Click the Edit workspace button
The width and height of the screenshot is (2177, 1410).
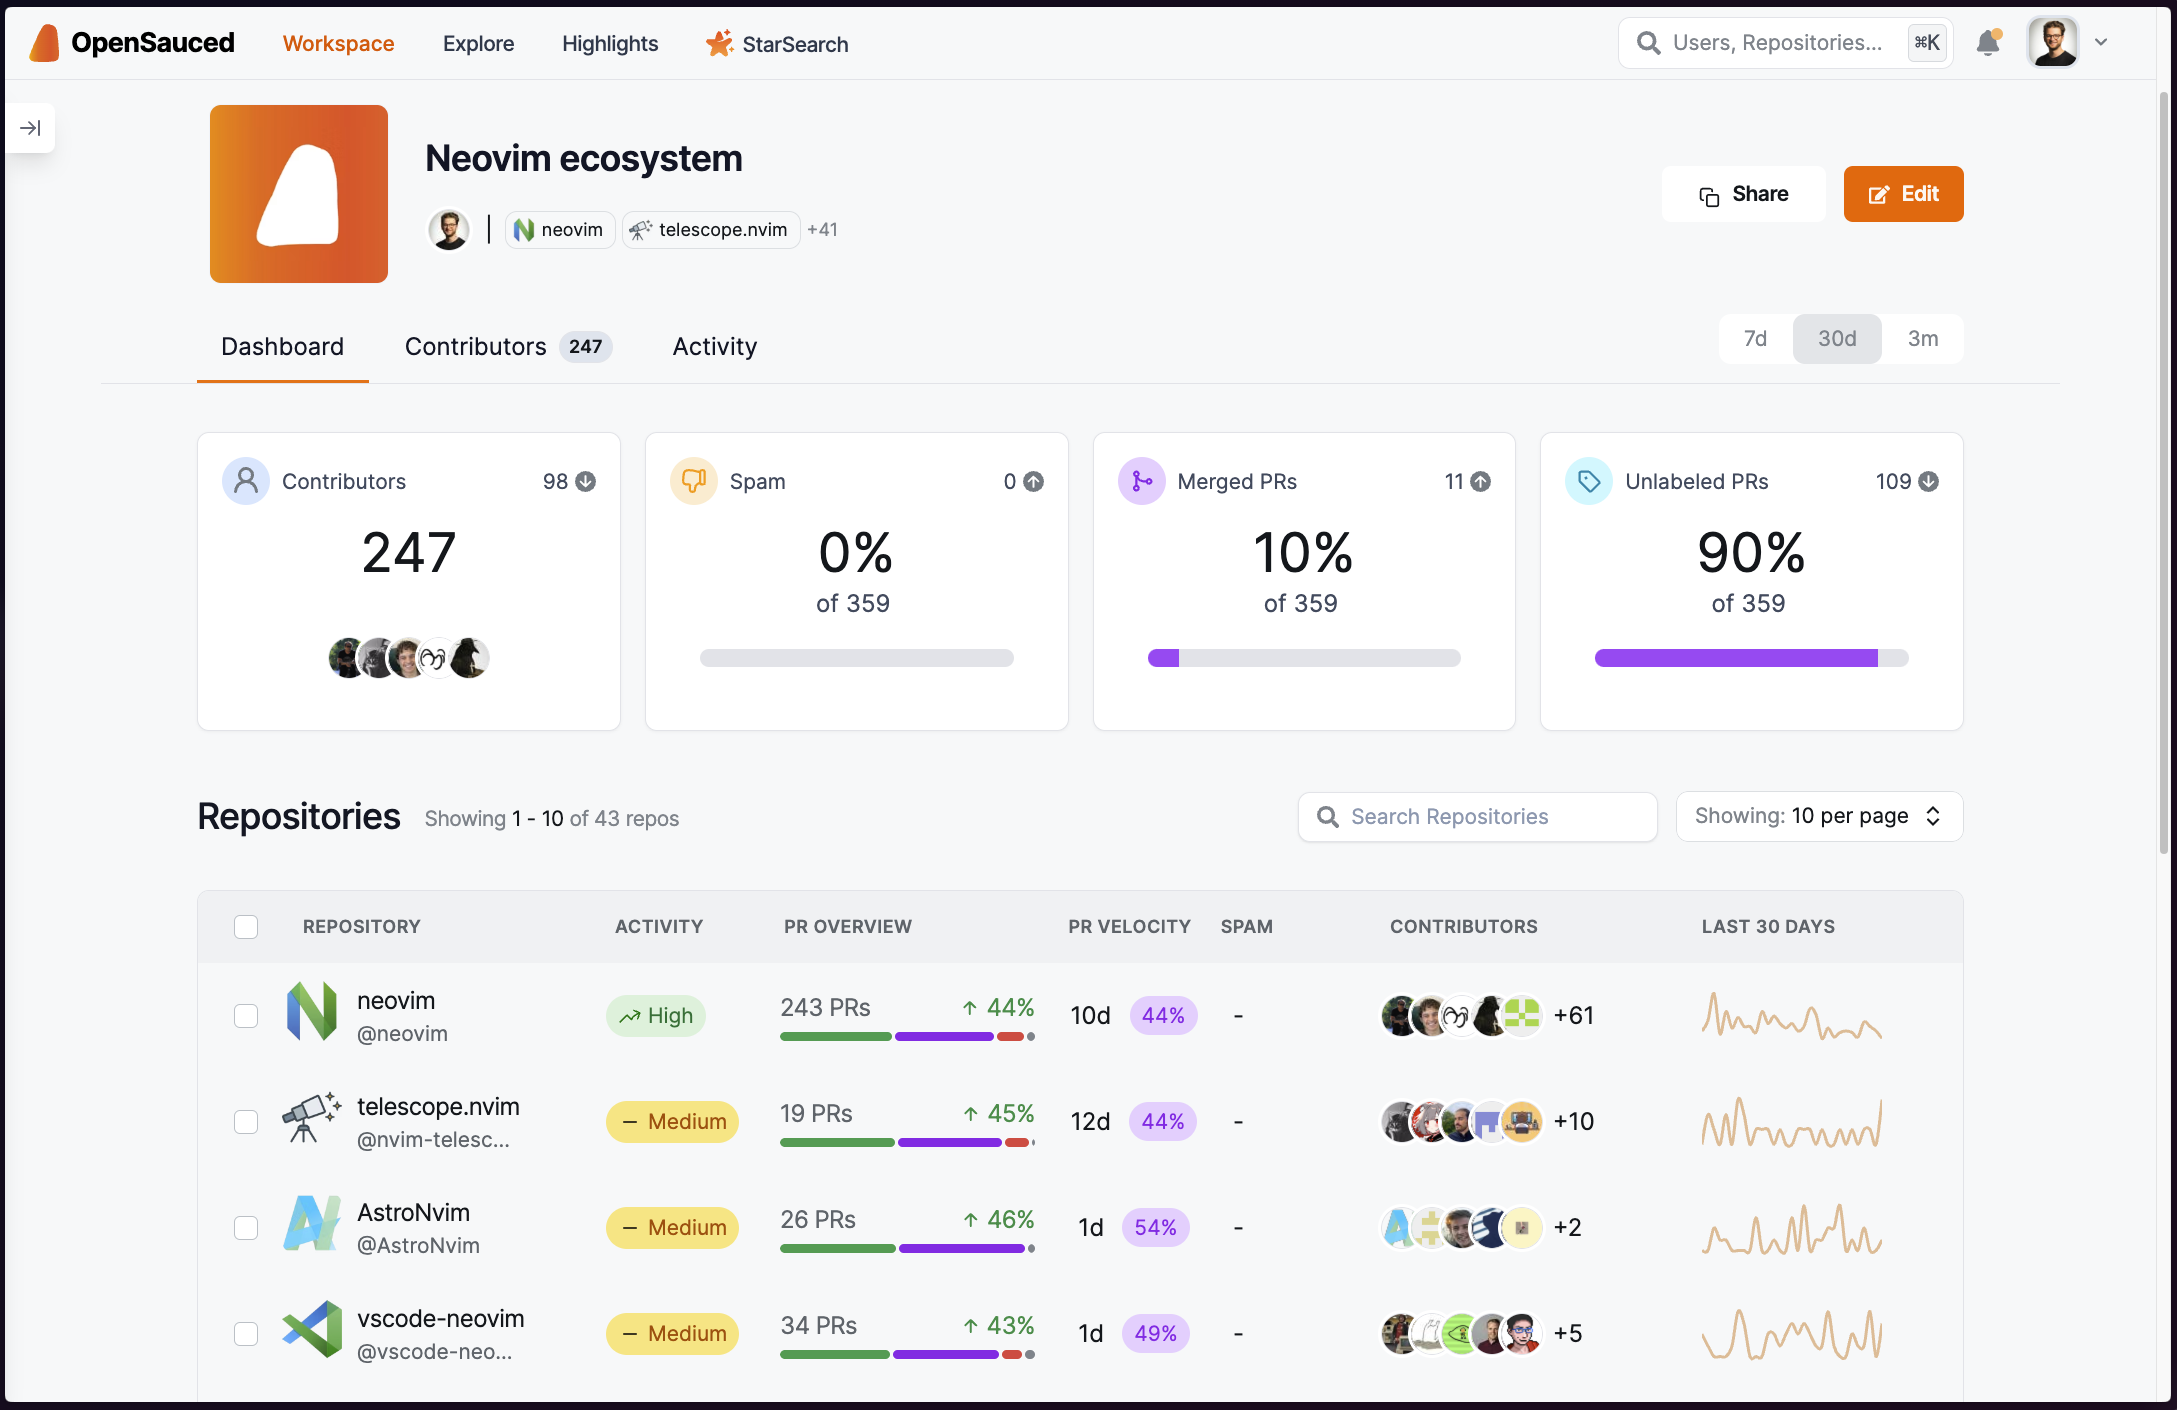(1903, 194)
